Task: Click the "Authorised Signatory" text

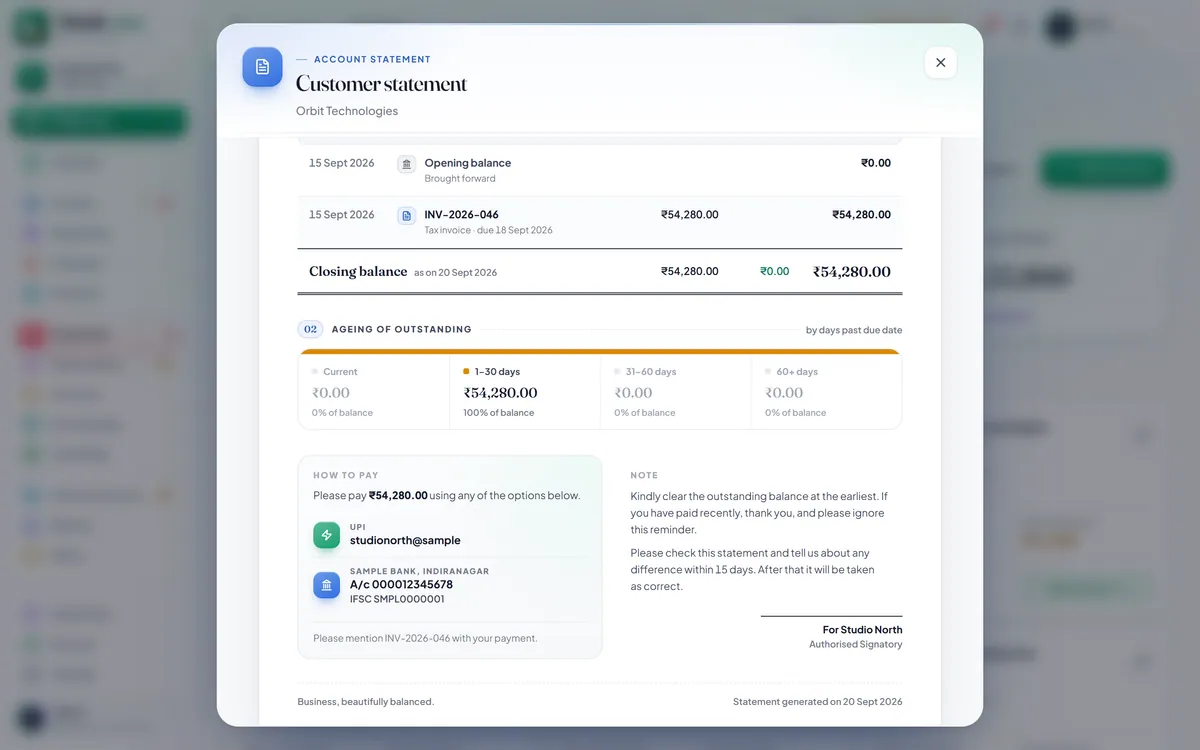Action: [x=856, y=645]
